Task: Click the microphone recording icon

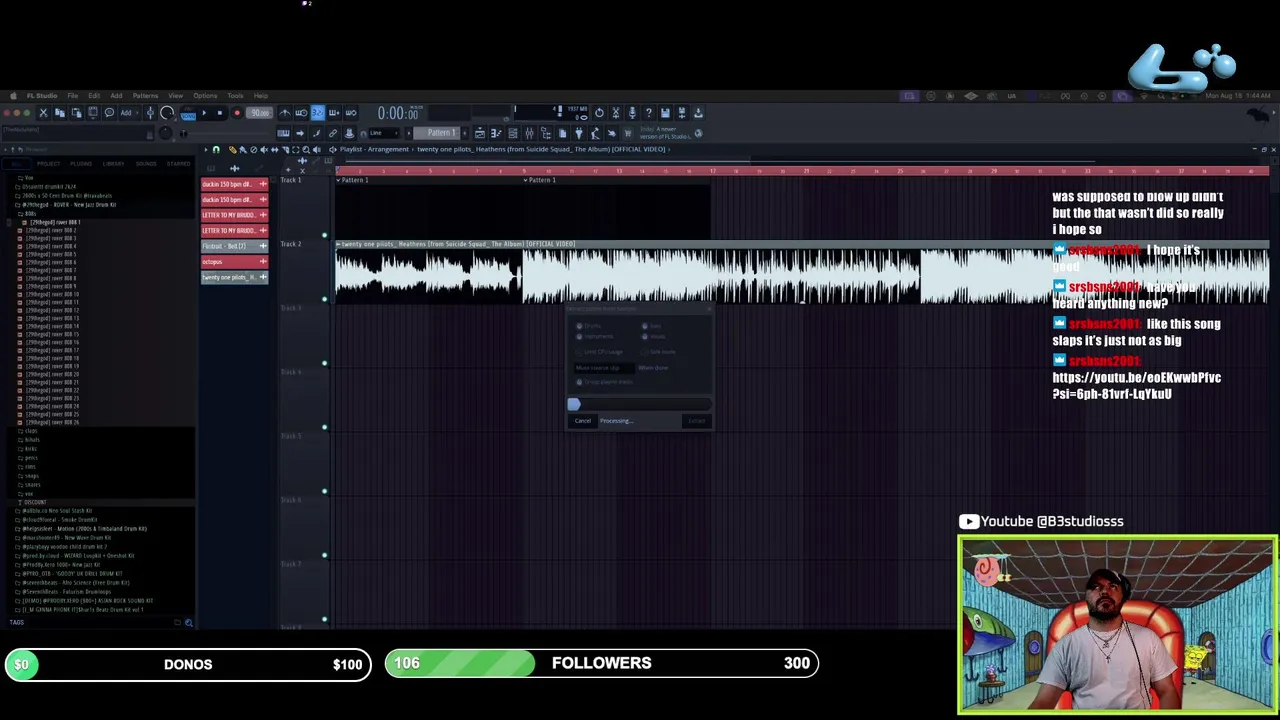Action: click(x=632, y=113)
